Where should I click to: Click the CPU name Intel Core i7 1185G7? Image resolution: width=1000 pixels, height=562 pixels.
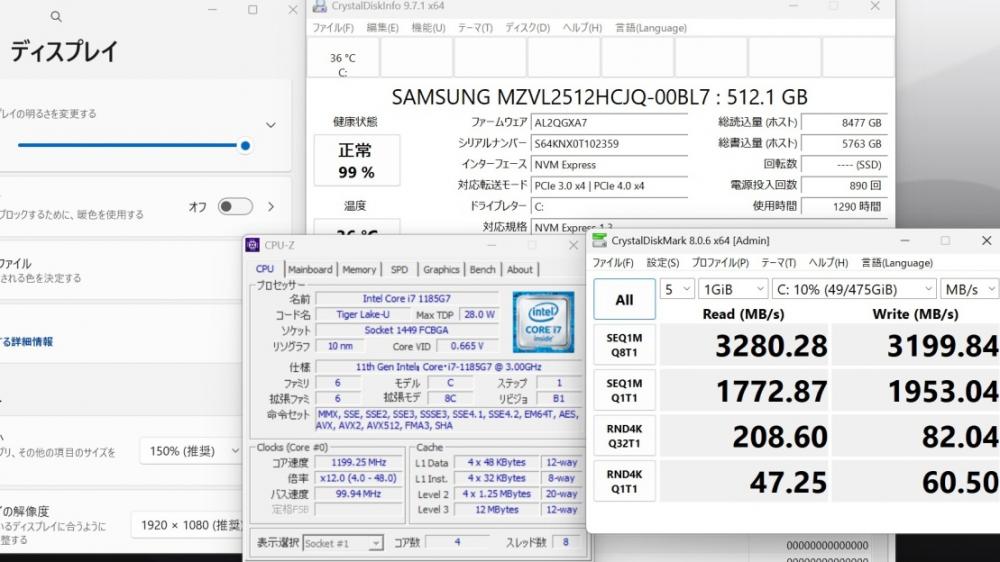point(407,299)
